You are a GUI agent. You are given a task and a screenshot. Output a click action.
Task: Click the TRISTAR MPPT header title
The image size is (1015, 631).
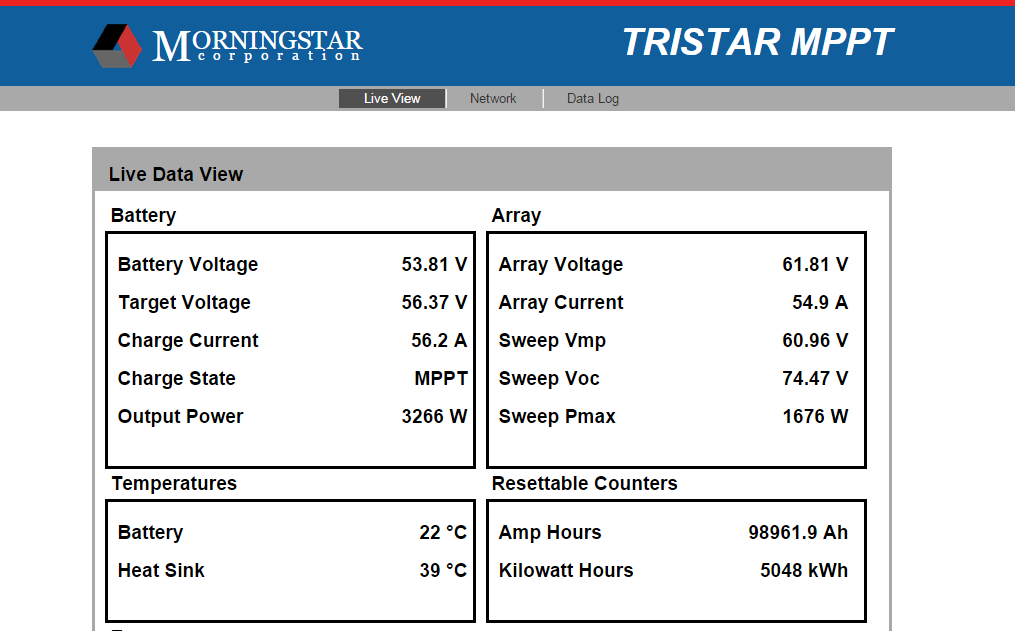pos(757,42)
